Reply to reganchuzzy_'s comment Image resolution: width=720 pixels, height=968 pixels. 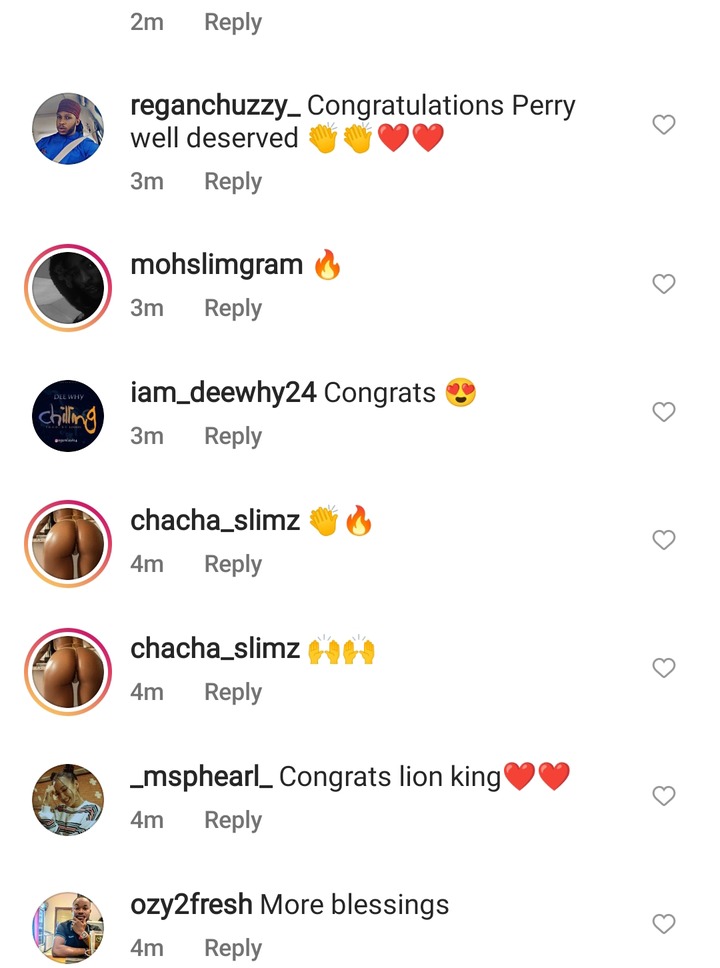233,181
